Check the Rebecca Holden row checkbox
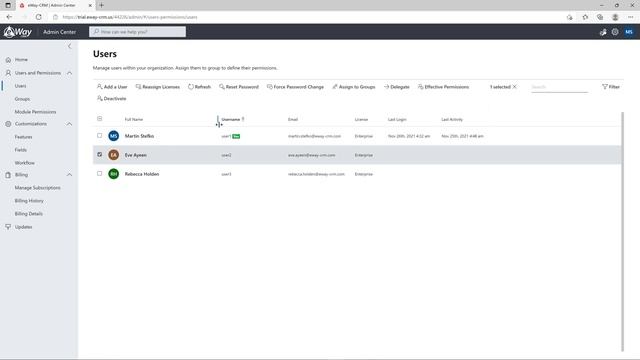This screenshot has height=360, width=640. tap(100, 173)
